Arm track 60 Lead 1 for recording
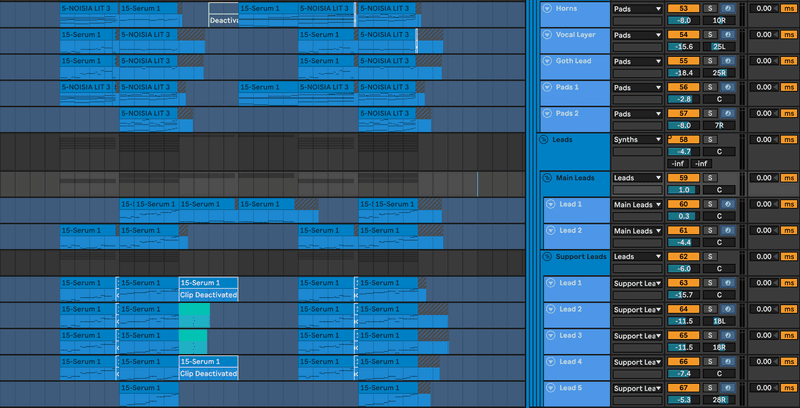The width and height of the screenshot is (800, 408). coord(727,204)
